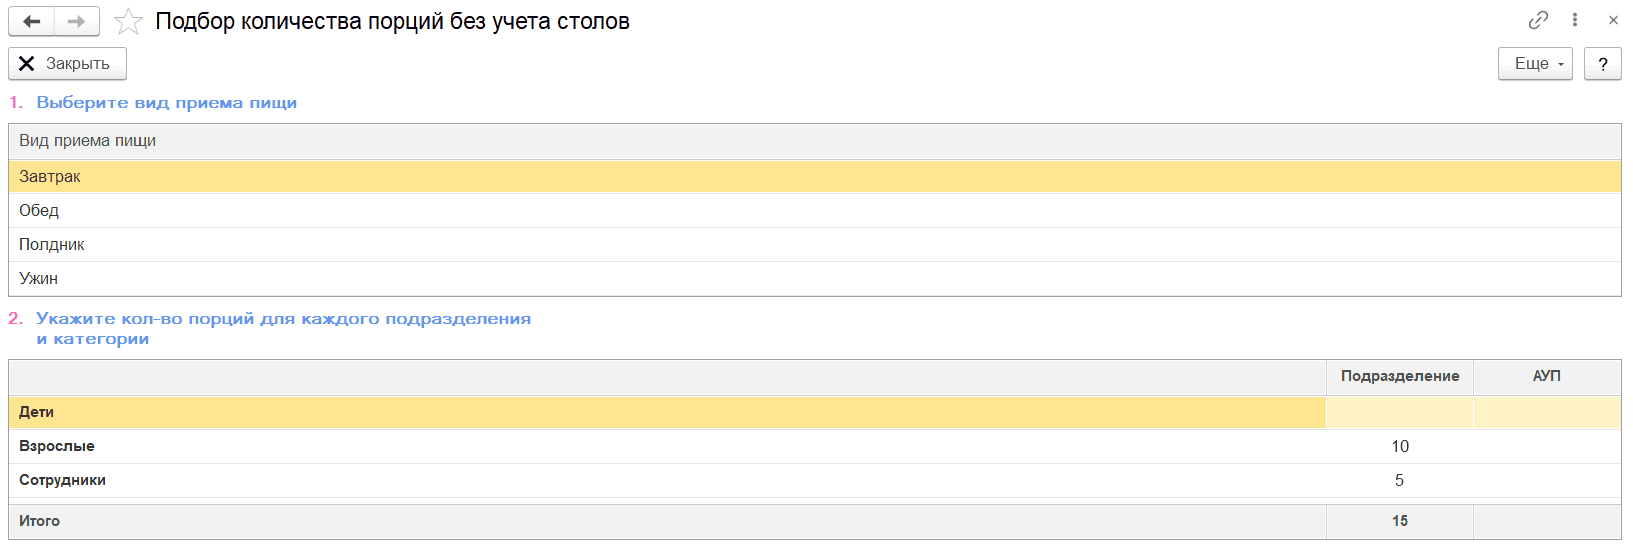Choose "Полдник" in the meal list
The width and height of the screenshot is (1633, 549).
[52, 244]
